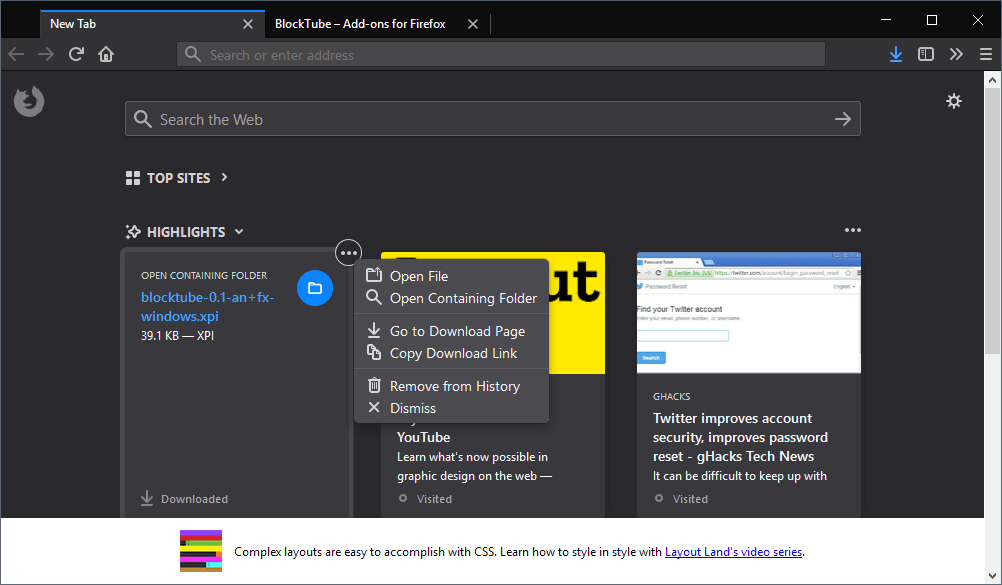Click the colorful snippet image
The image size is (1002, 585).
point(201,551)
